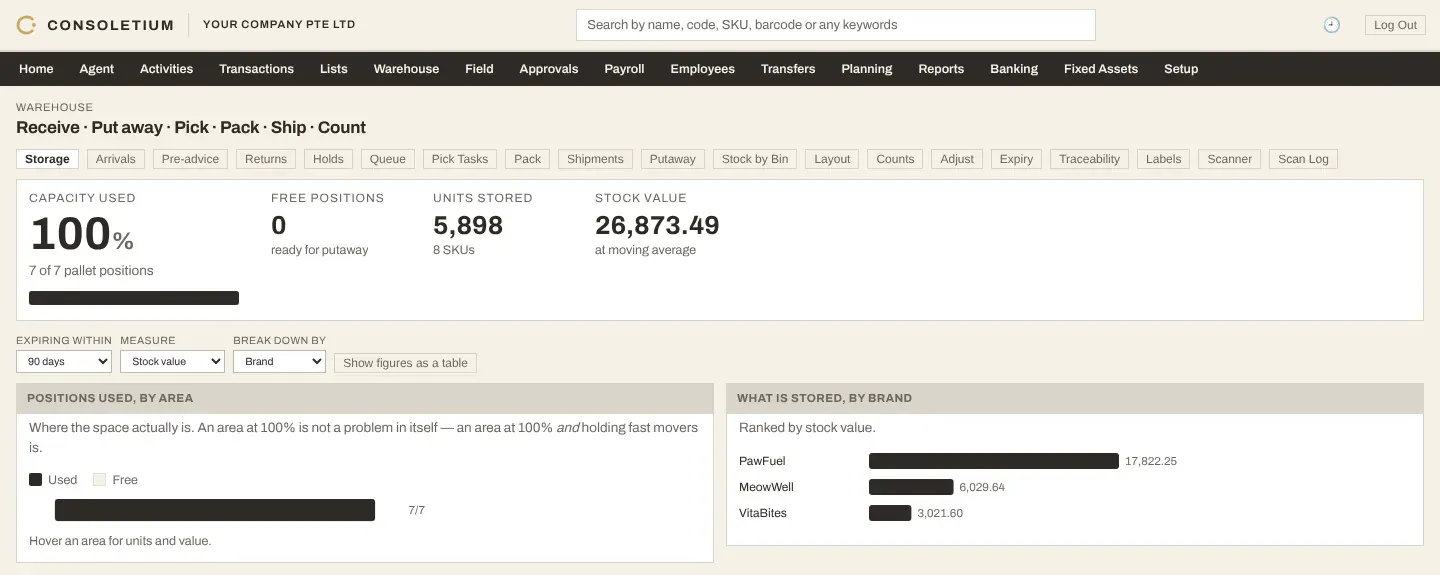The height and width of the screenshot is (575, 1440).
Task: Click the MeowWell stock value bar
Action: pos(911,487)
